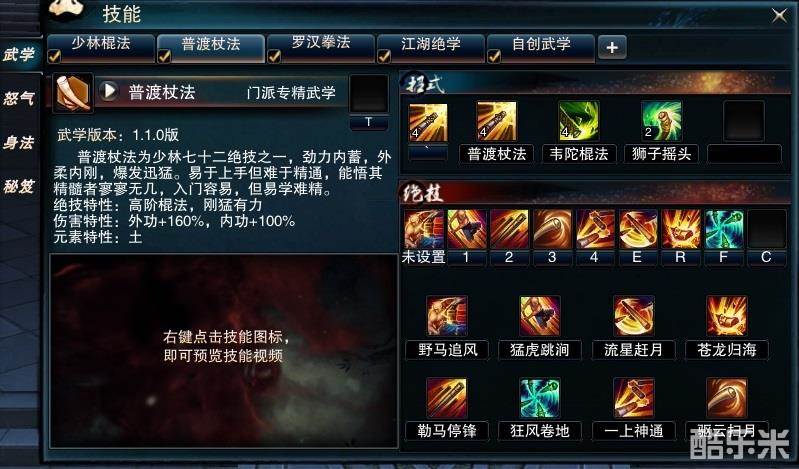
Task: Click the 勒马停锋 skill icon
Action: tap(446, 398)
